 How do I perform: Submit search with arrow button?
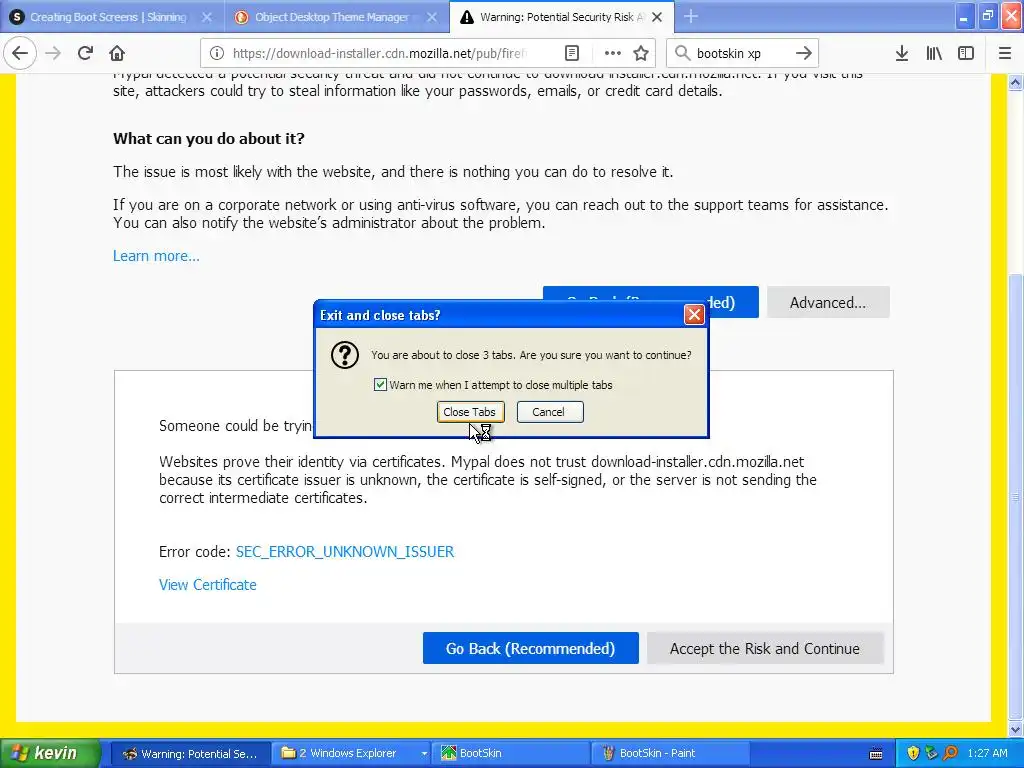click(x=803, y=53)
